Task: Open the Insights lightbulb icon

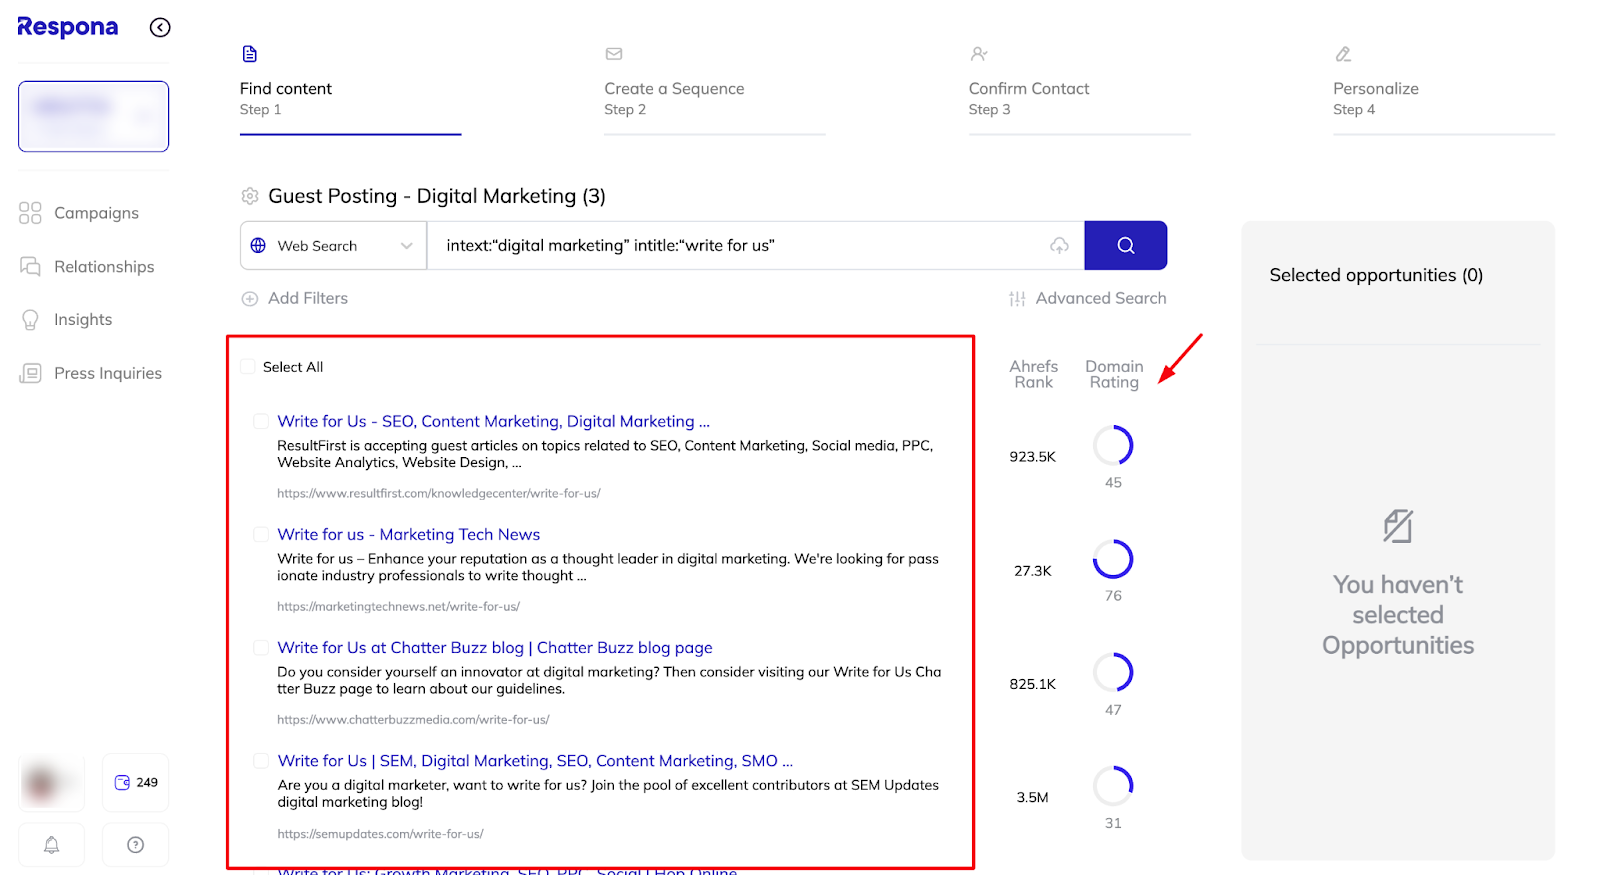Action: point(30,320)
